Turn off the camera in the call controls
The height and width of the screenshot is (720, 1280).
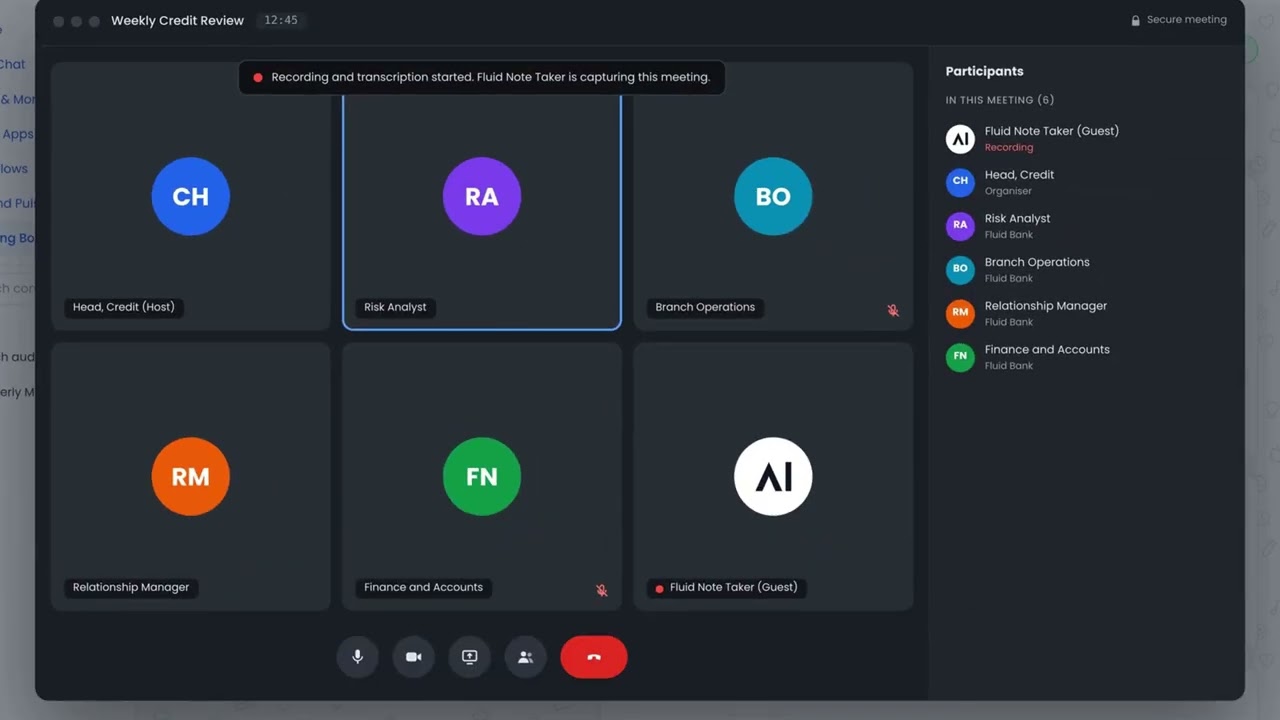point(413,657)
